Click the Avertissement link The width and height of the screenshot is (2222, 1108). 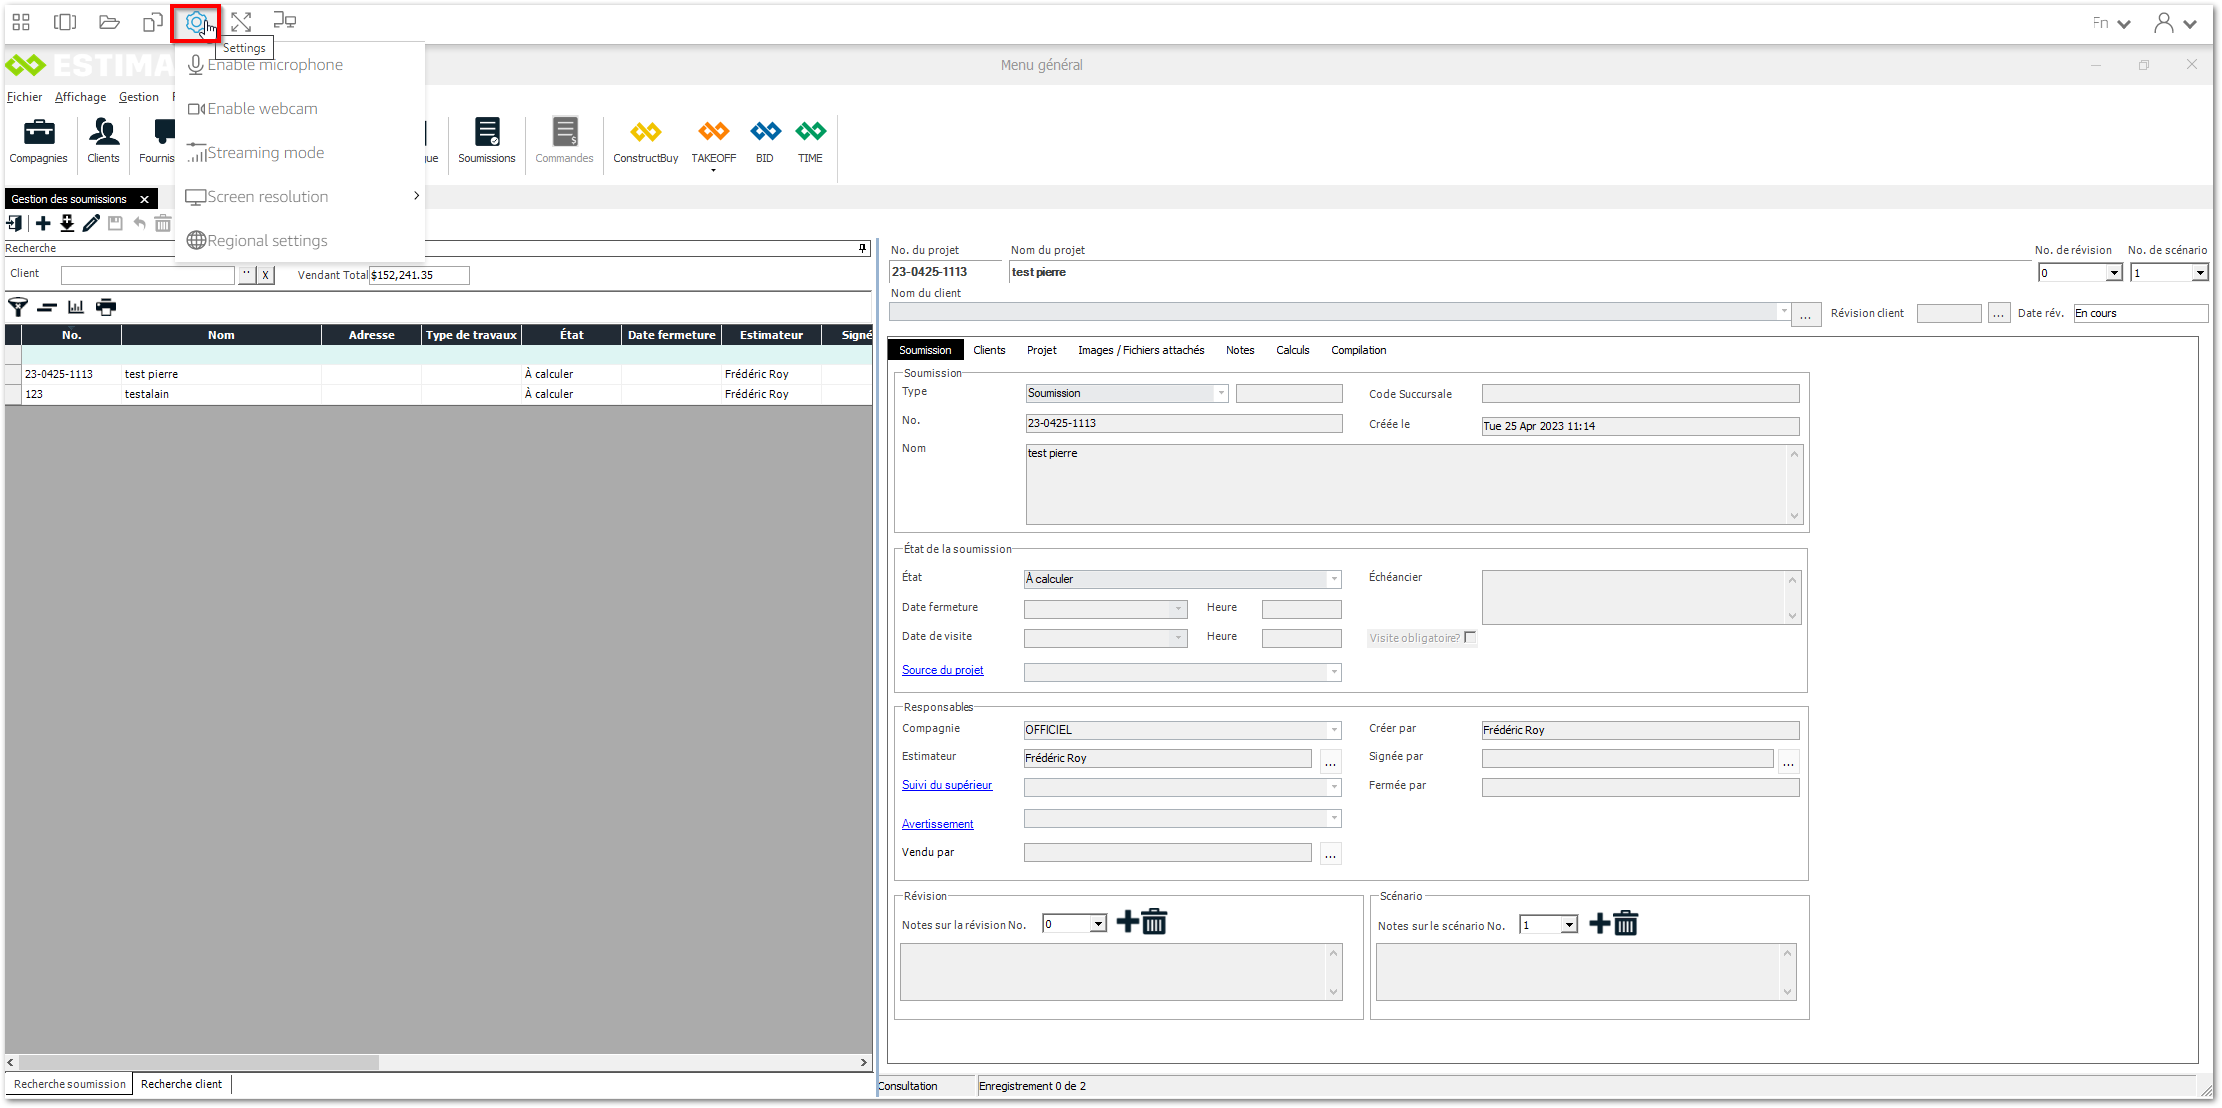pos(937,825)
